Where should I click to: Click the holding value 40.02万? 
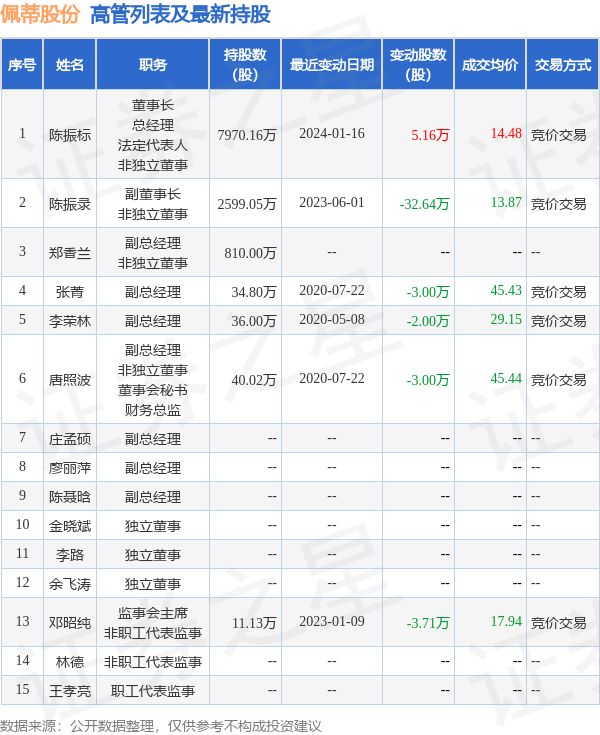point(254,380)
